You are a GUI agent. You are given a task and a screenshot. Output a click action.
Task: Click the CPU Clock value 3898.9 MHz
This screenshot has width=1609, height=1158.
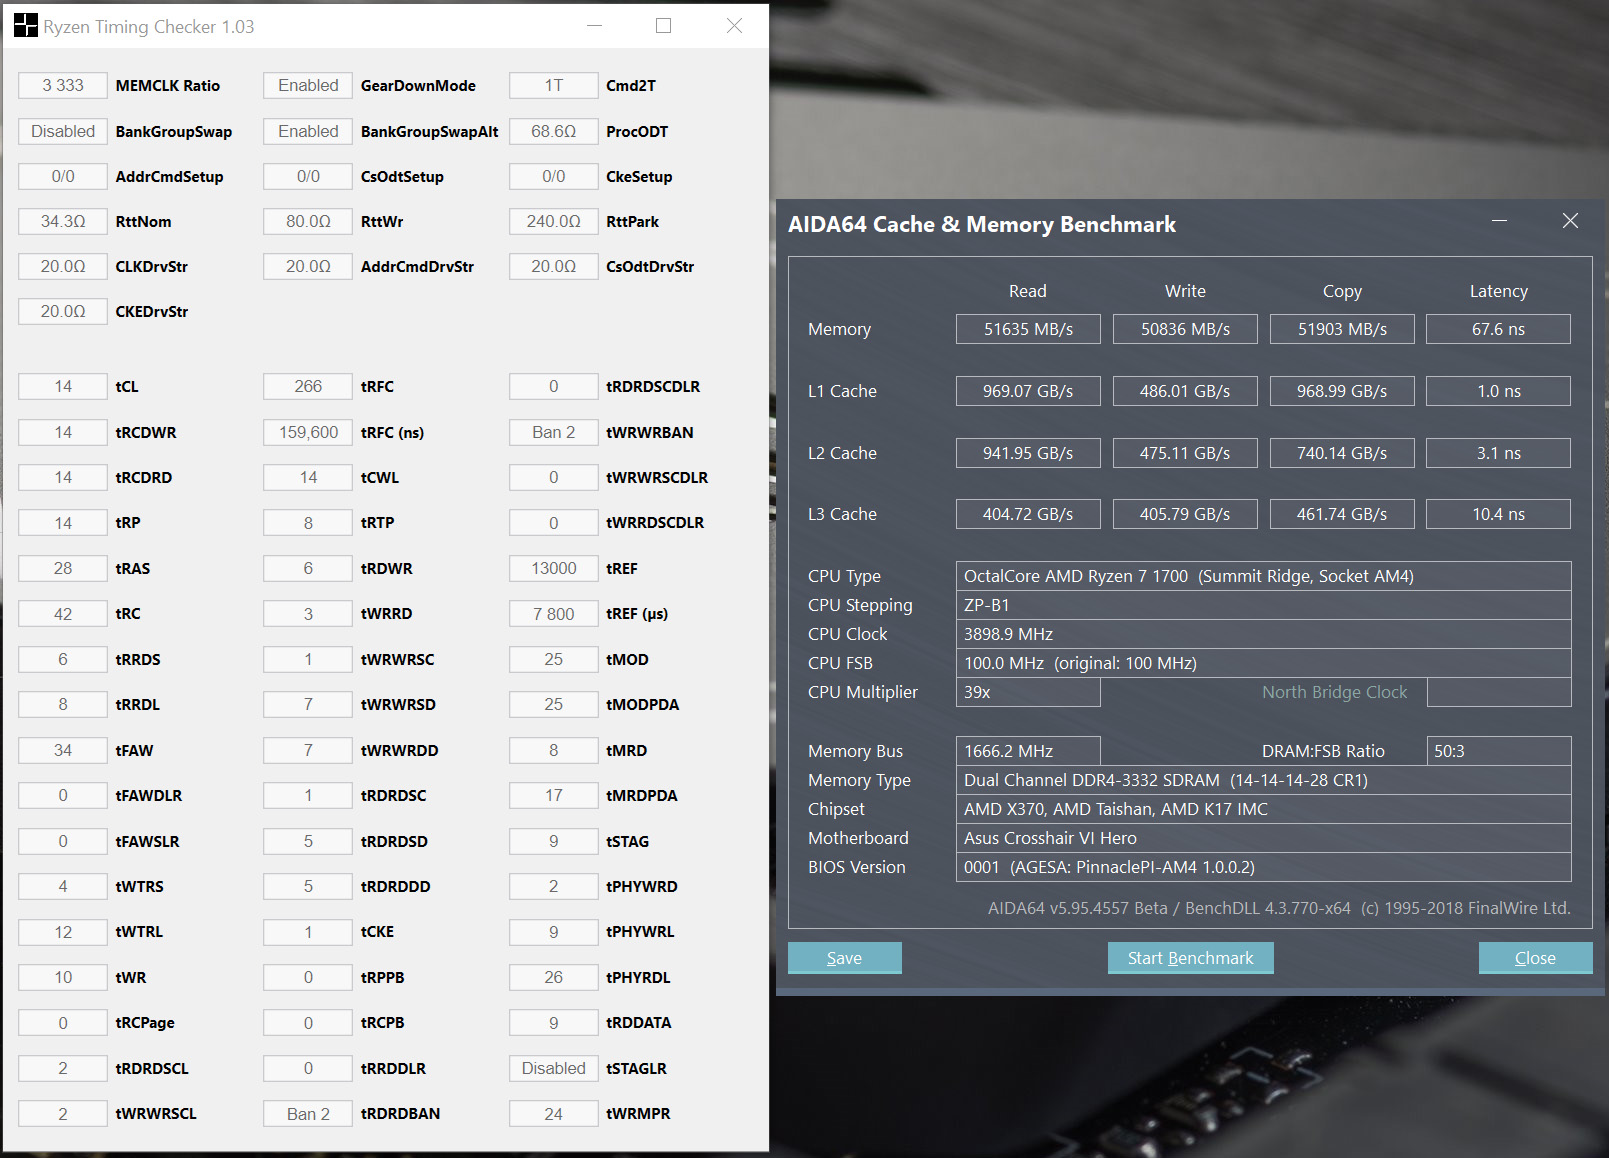coord(1263,634)
